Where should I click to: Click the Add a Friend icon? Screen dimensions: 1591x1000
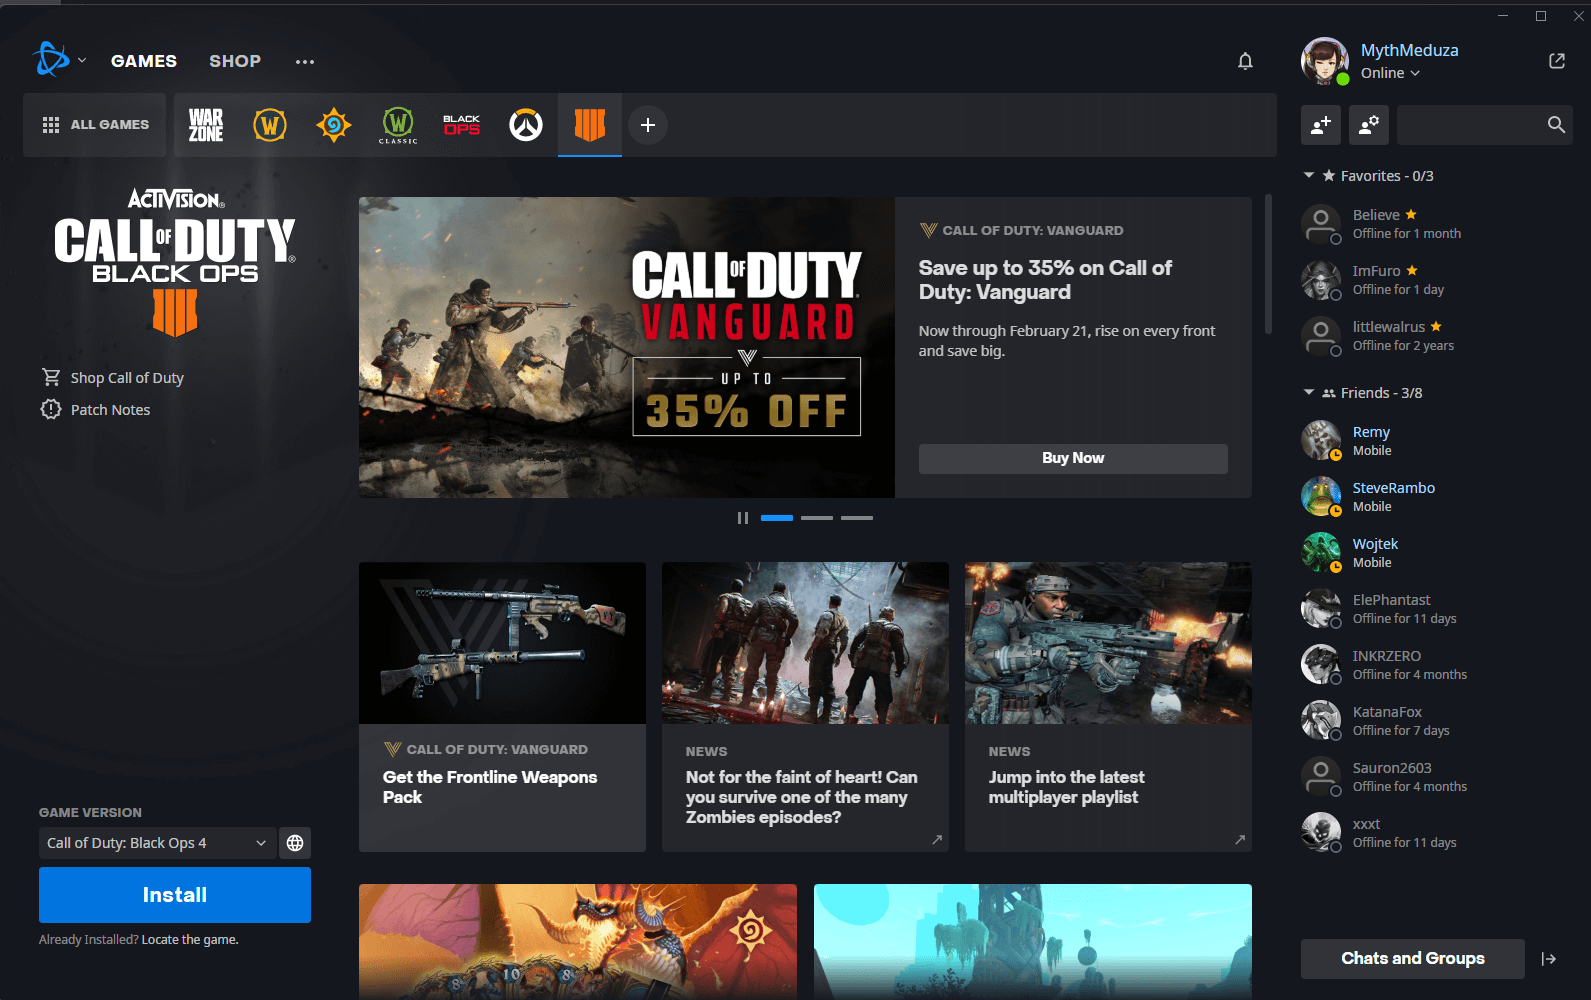[x=1321, y=125]
